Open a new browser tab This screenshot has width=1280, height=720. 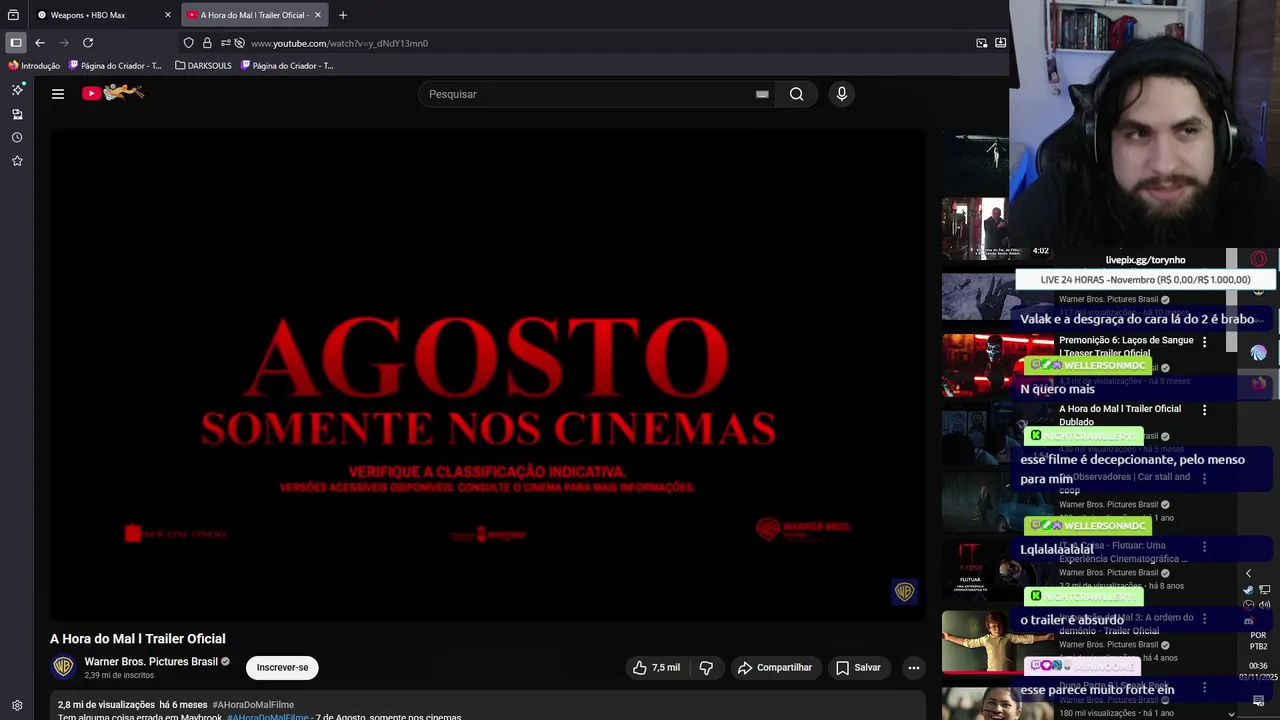point(343,15)
